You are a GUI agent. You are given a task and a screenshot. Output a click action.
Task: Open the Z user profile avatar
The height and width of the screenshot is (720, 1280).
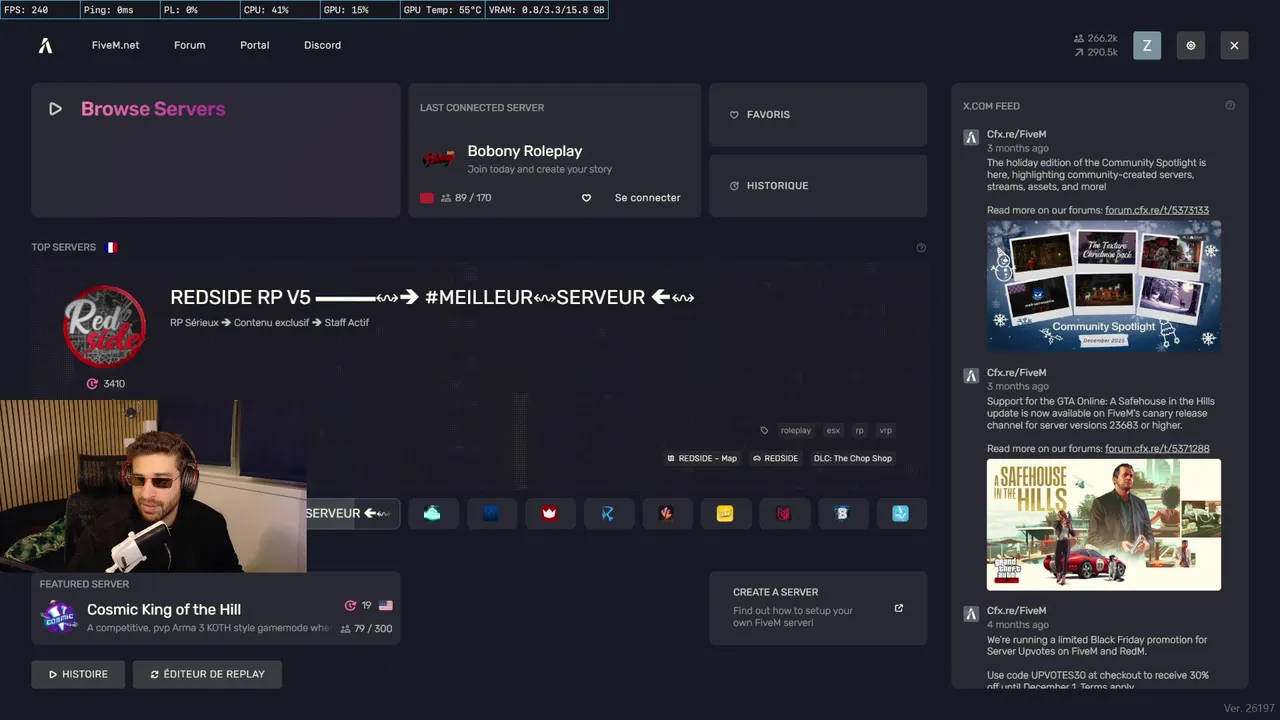[1147, 45]
